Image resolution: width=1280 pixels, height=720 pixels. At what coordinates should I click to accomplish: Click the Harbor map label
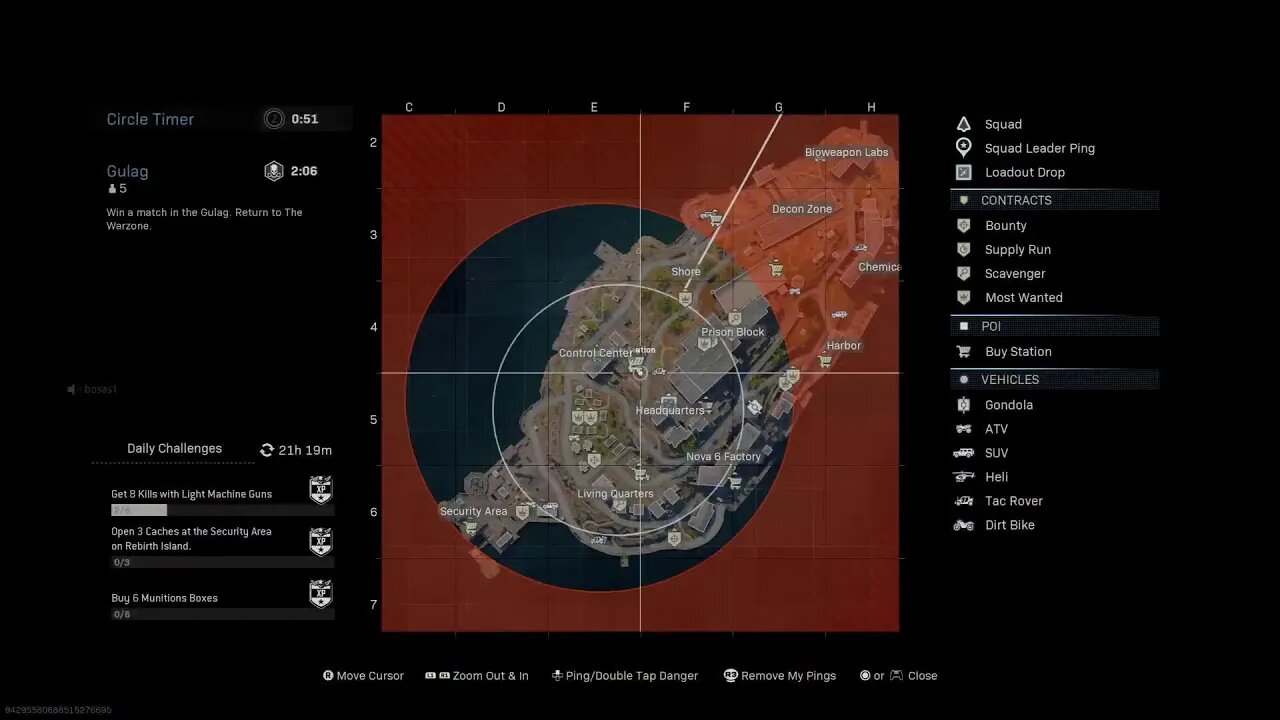tap(844, 346)
